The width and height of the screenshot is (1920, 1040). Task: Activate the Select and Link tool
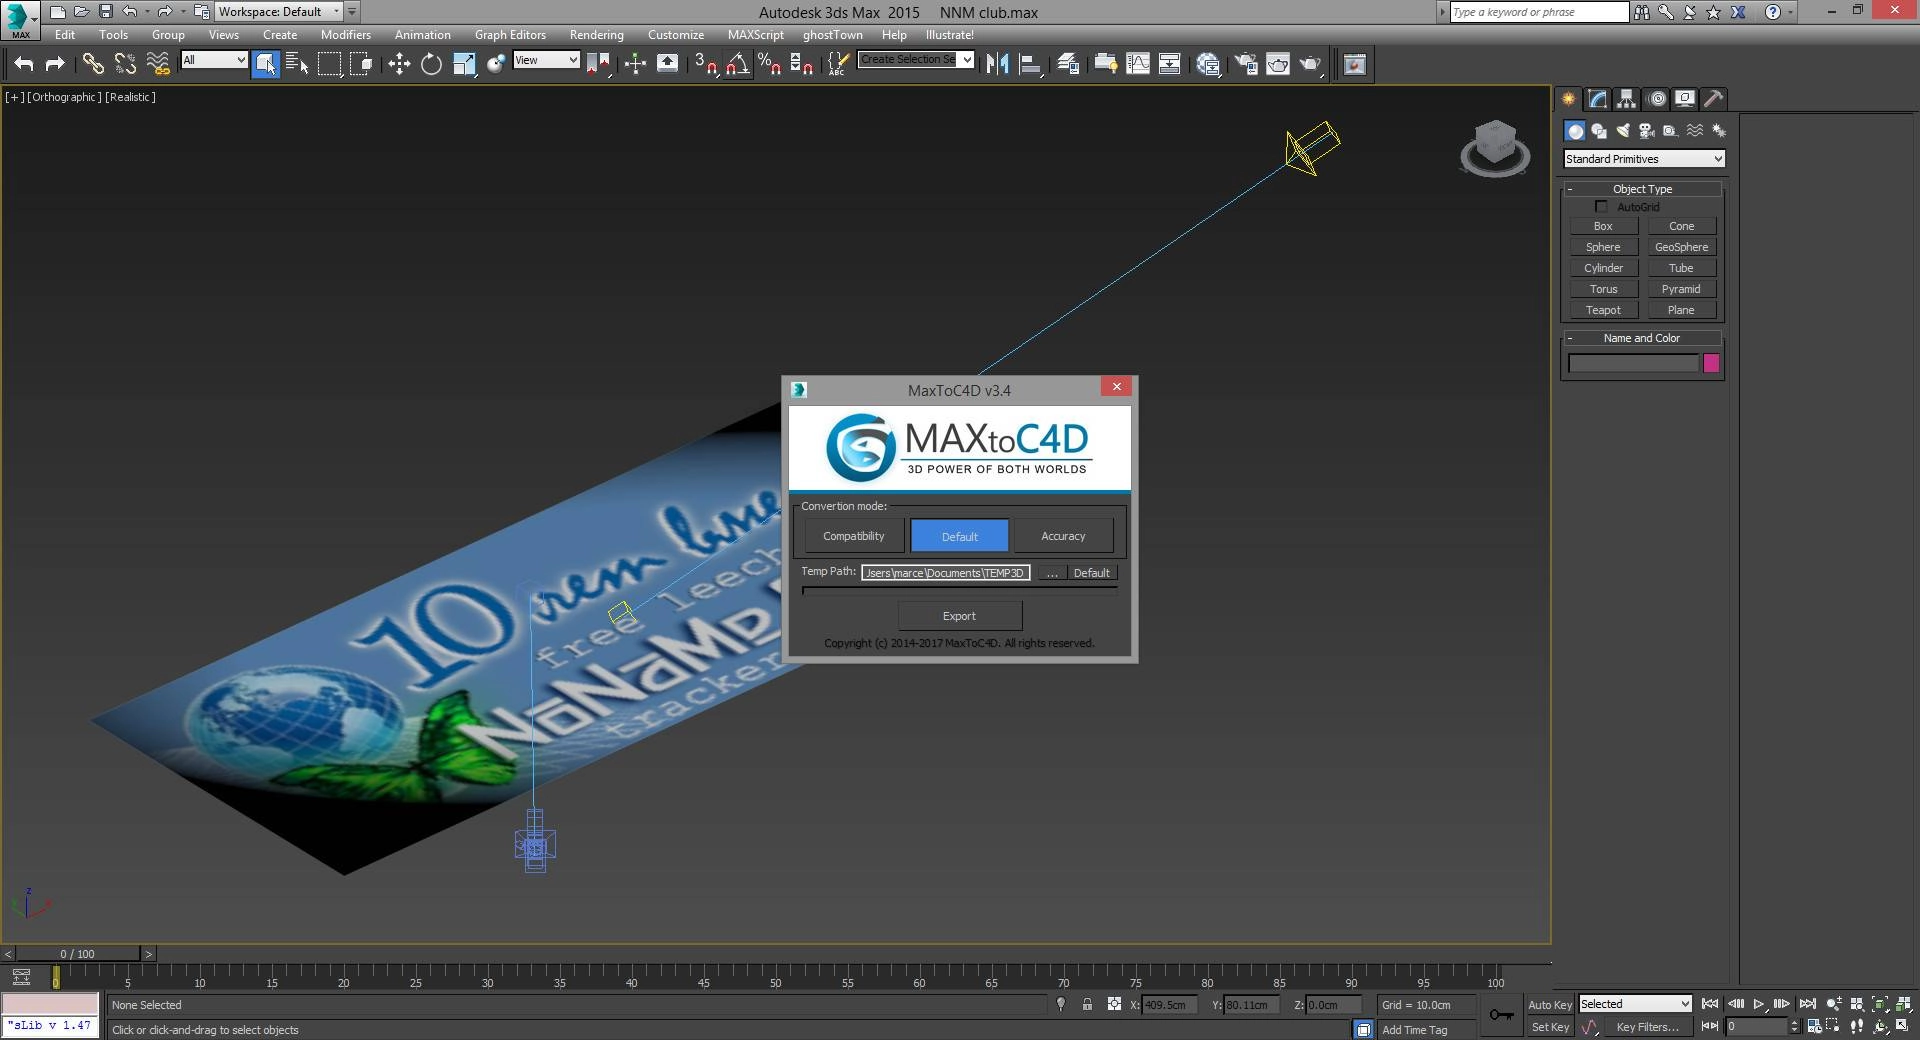click(93, 64)
